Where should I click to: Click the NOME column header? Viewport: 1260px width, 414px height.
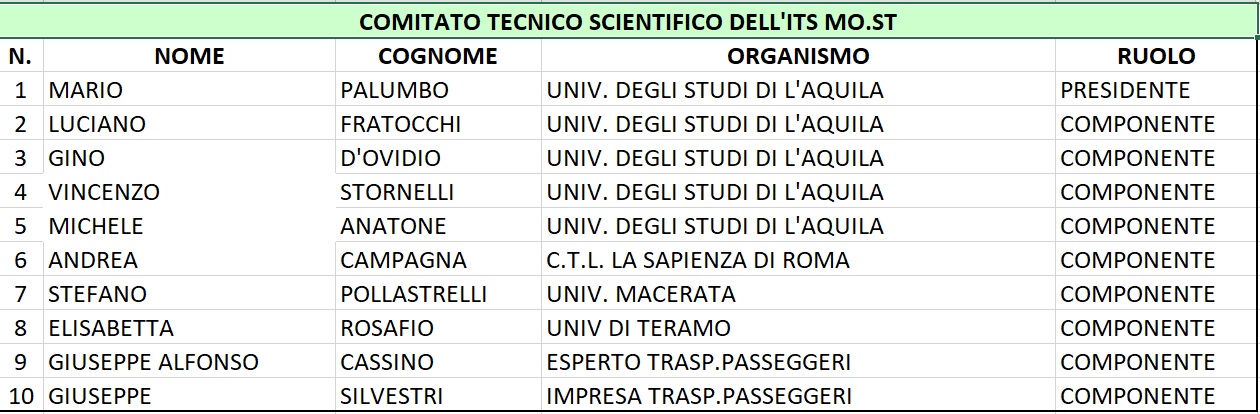point(189,56)
